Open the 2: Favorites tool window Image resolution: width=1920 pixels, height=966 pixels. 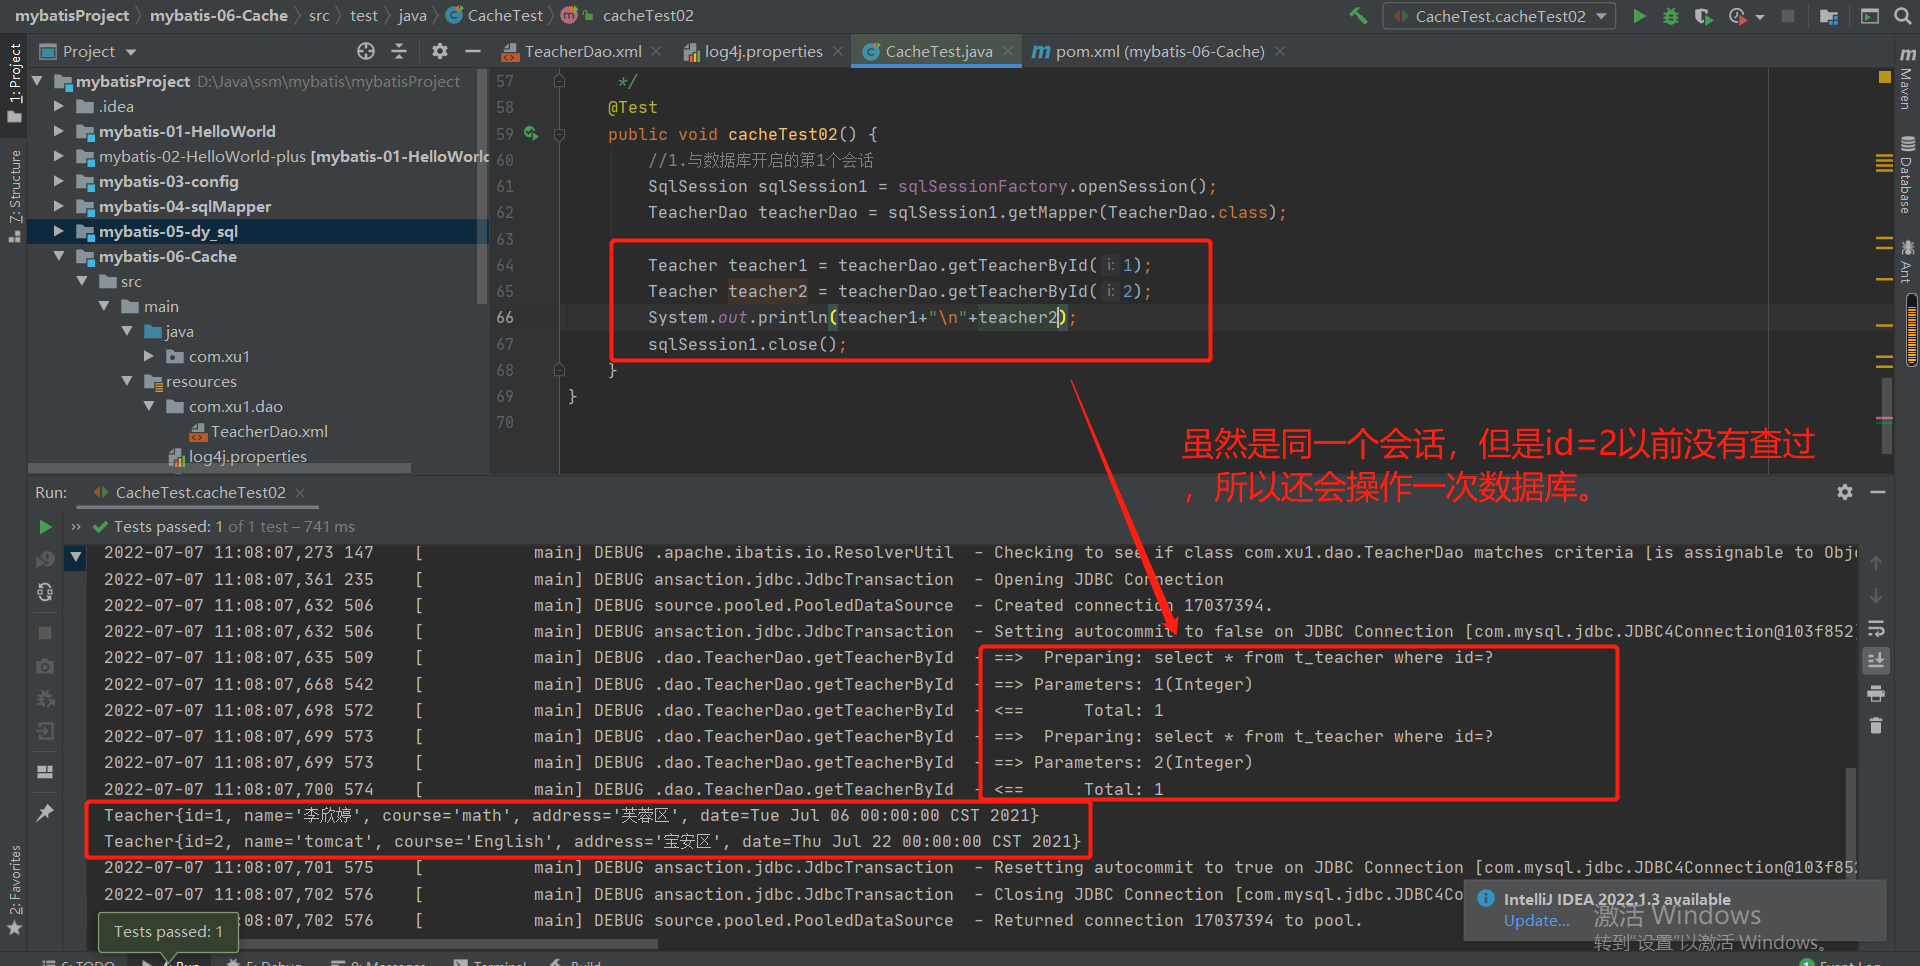14,890
